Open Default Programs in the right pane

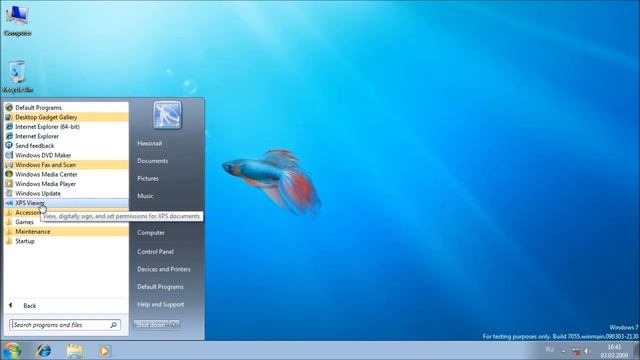[x=160, y=287]
